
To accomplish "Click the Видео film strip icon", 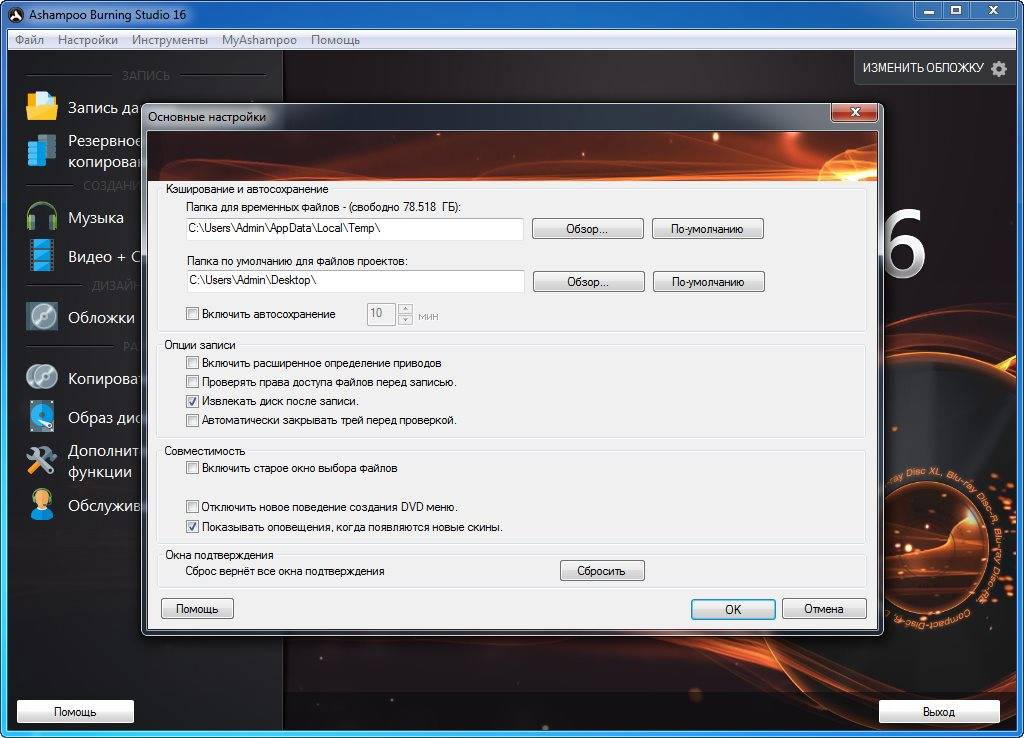I will tap(42, 255).
